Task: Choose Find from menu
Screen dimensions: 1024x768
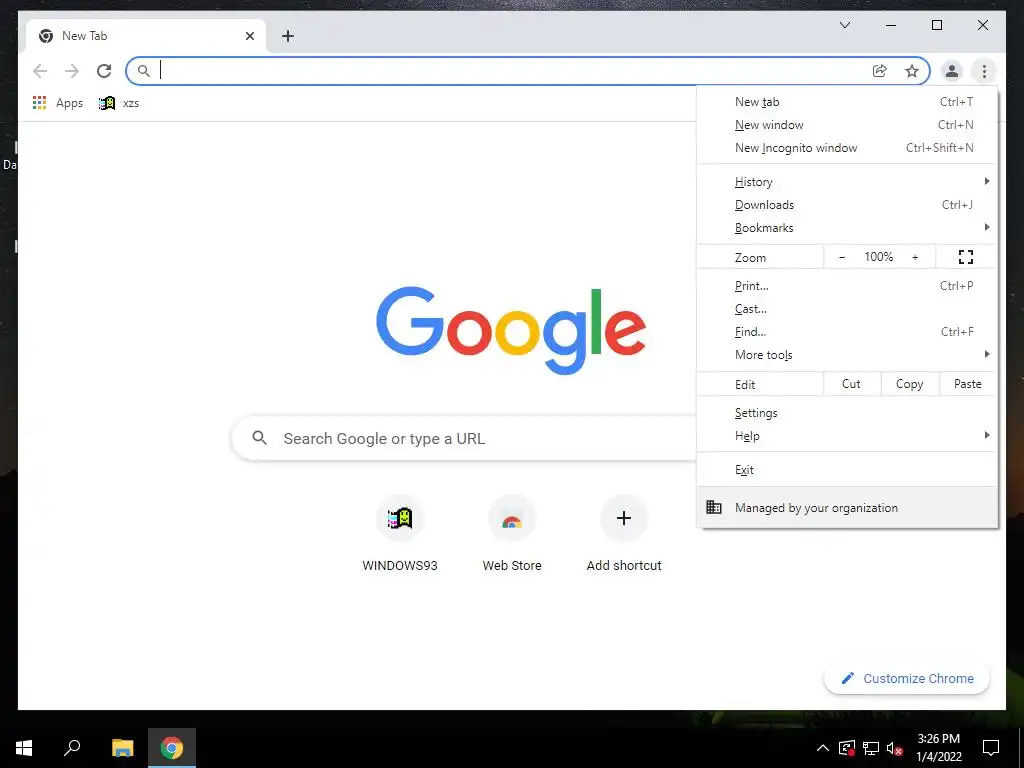Action: [x=847, y=332]
